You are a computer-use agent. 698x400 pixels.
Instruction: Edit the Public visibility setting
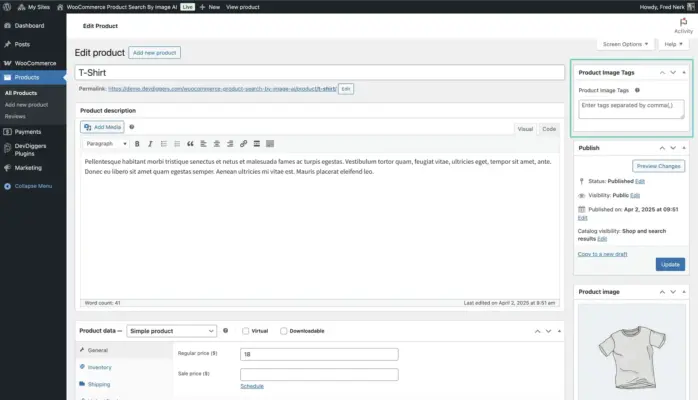coord(635,195)
